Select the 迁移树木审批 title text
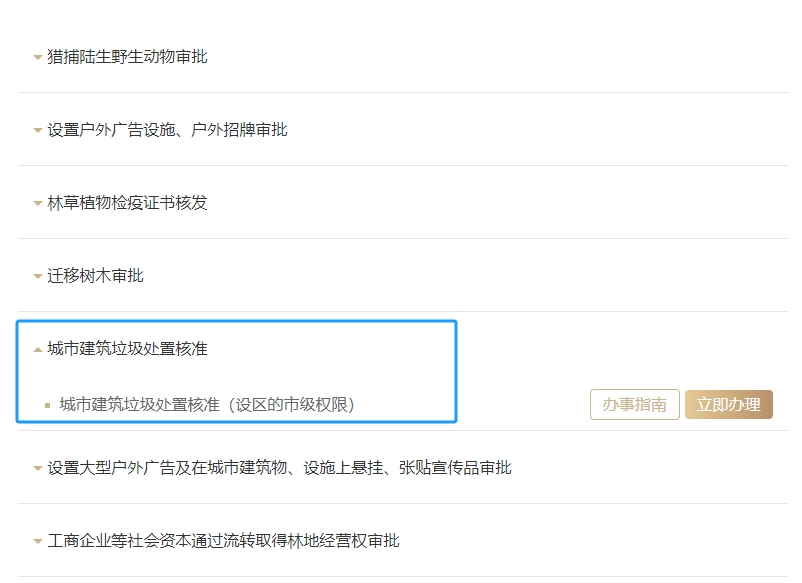The image size is (802, 583). point(95,276)
